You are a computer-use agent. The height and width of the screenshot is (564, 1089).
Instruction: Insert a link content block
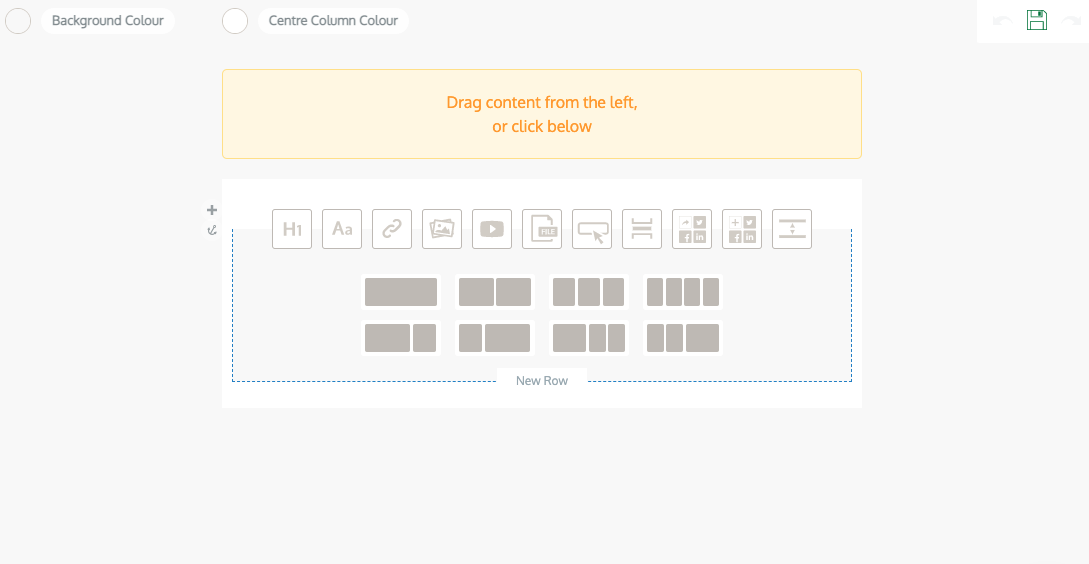click(x=392, y=229)
